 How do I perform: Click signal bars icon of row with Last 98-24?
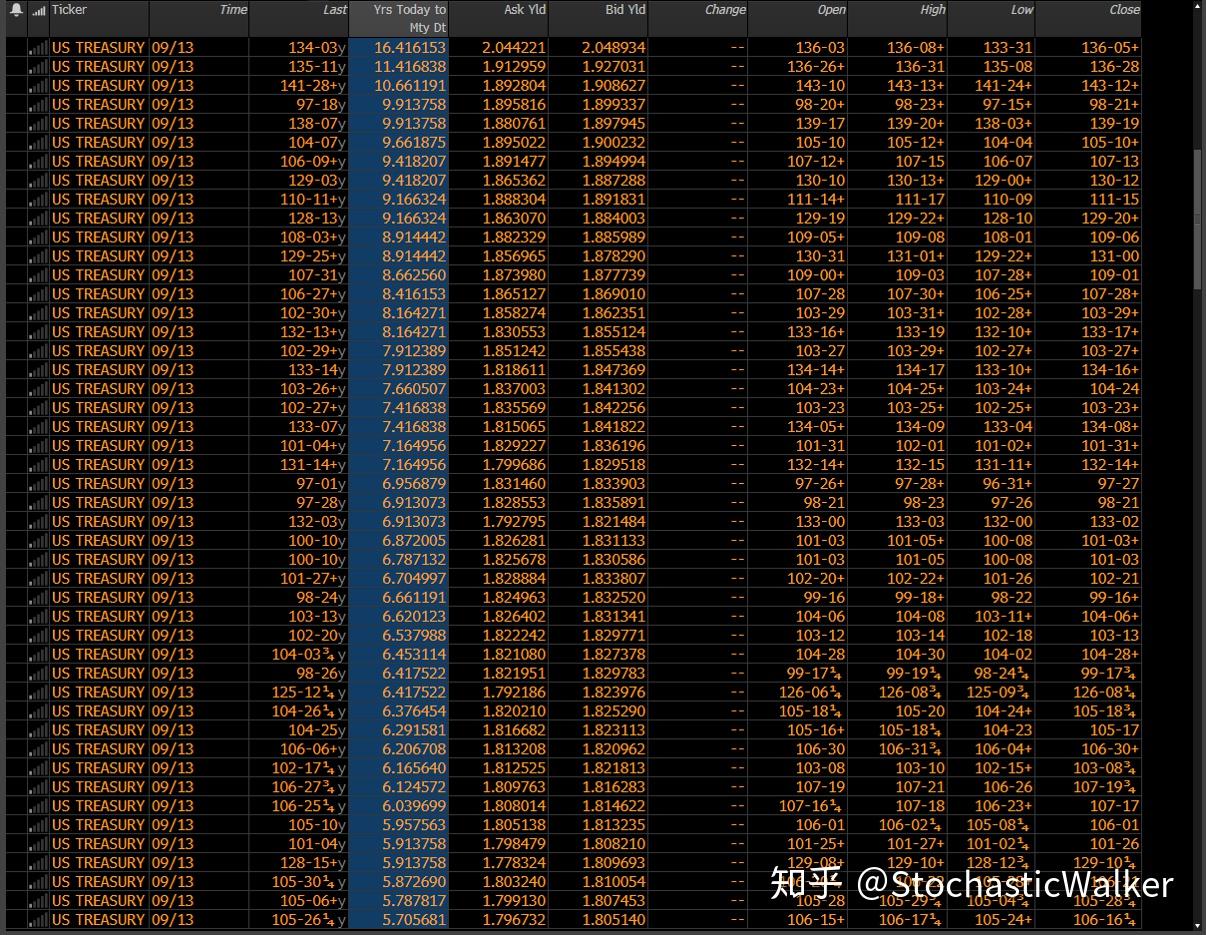pyautogui.click(x=38, y=598)
